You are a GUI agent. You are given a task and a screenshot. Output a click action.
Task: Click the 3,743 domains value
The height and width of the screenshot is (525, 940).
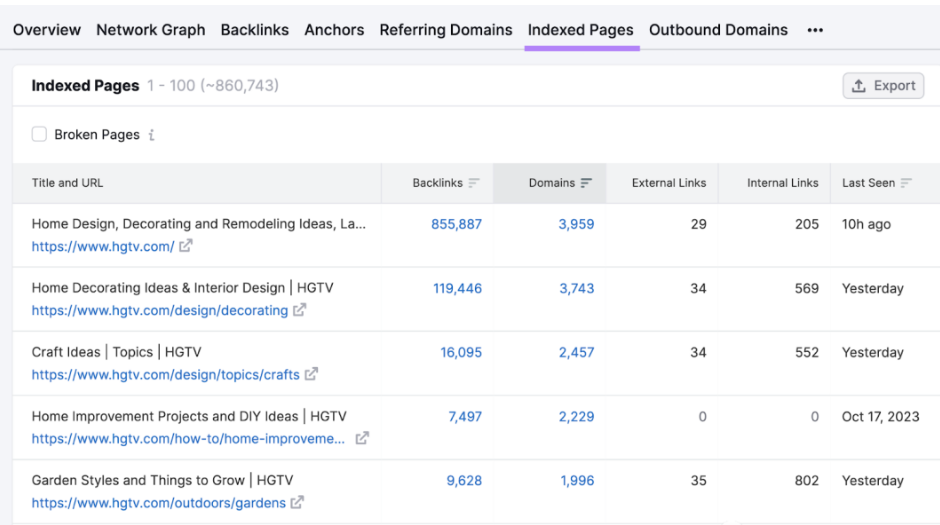tap(577, 288)
